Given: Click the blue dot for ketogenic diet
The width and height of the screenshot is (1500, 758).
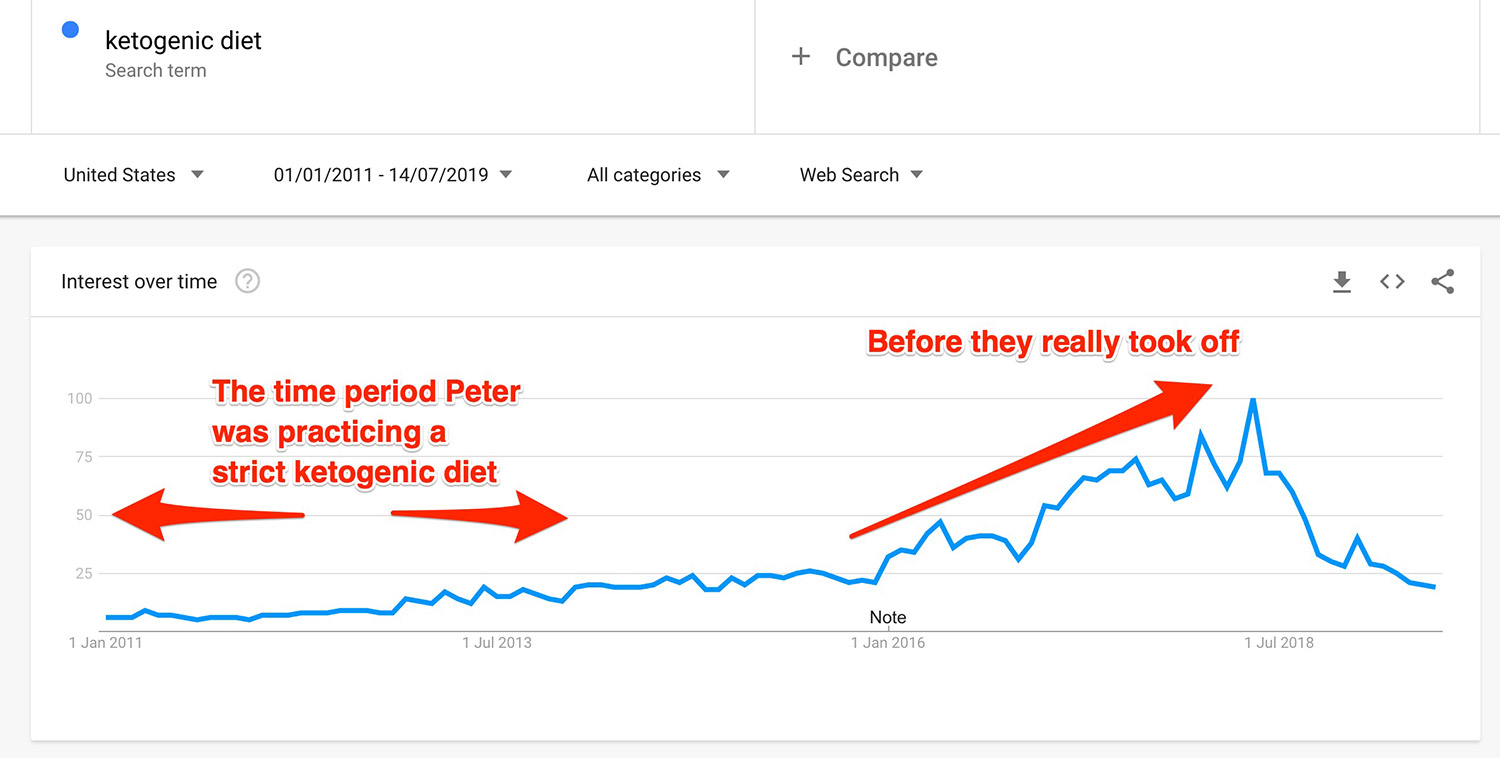Looking at the screenshot, I should point(70,30).
